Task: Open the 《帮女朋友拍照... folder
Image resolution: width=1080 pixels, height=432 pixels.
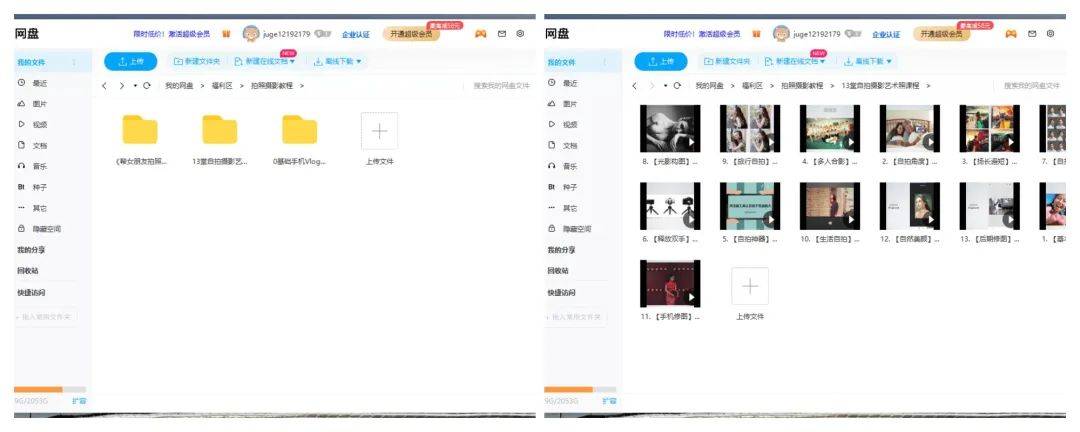Action: coord(140,130)
